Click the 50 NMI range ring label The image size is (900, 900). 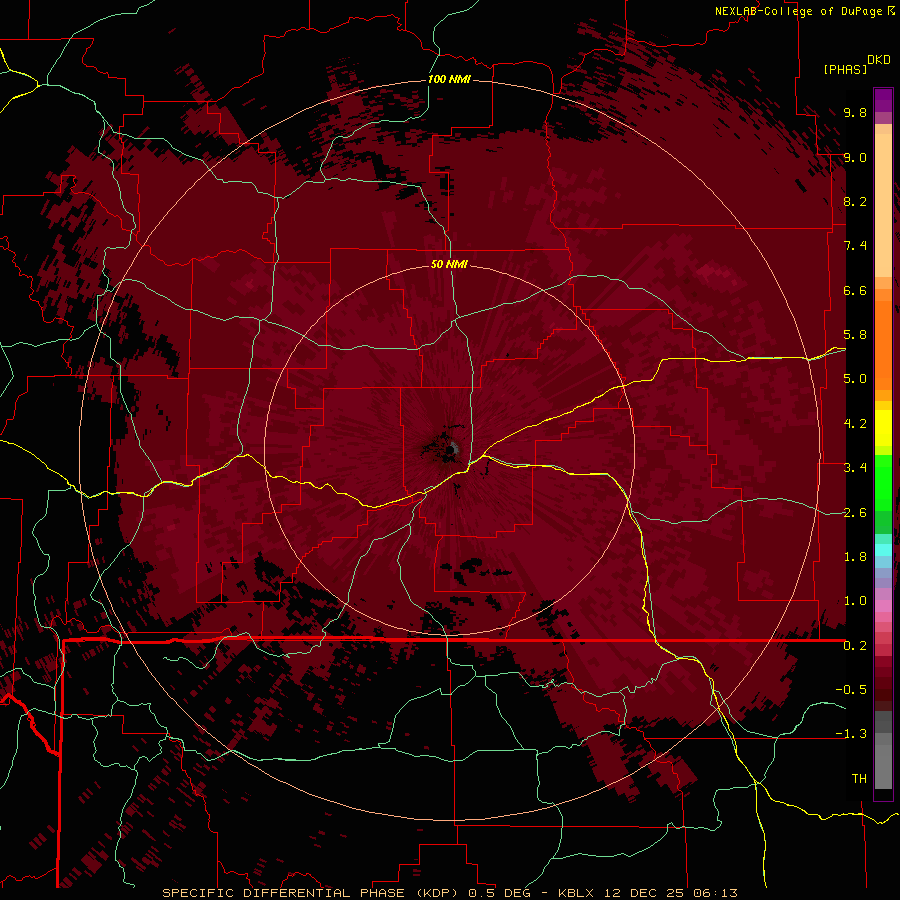[x=449, y=264]
